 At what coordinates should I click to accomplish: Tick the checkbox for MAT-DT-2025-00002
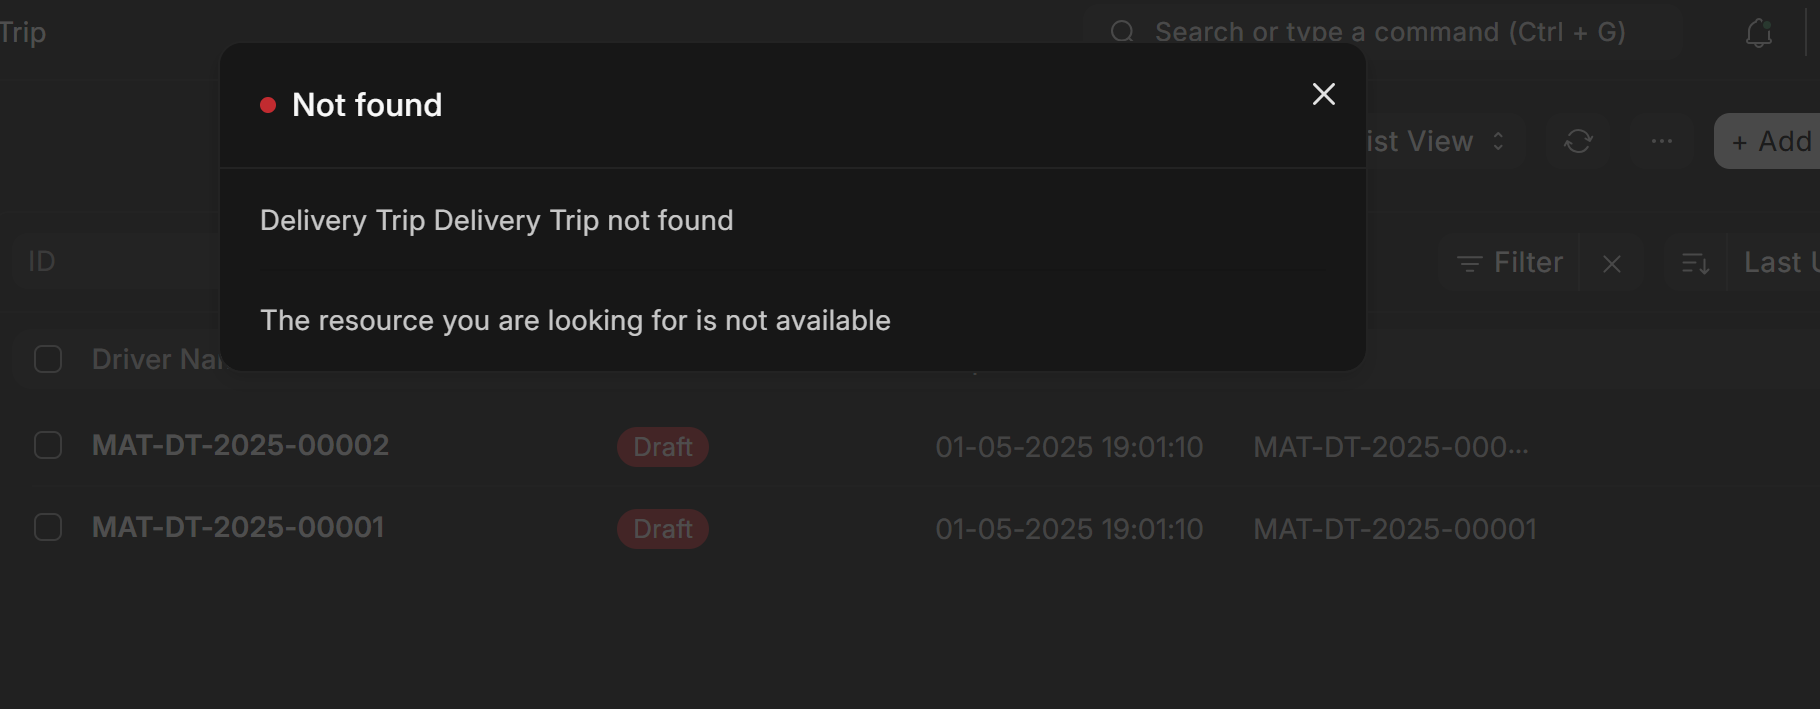point(48,445)
